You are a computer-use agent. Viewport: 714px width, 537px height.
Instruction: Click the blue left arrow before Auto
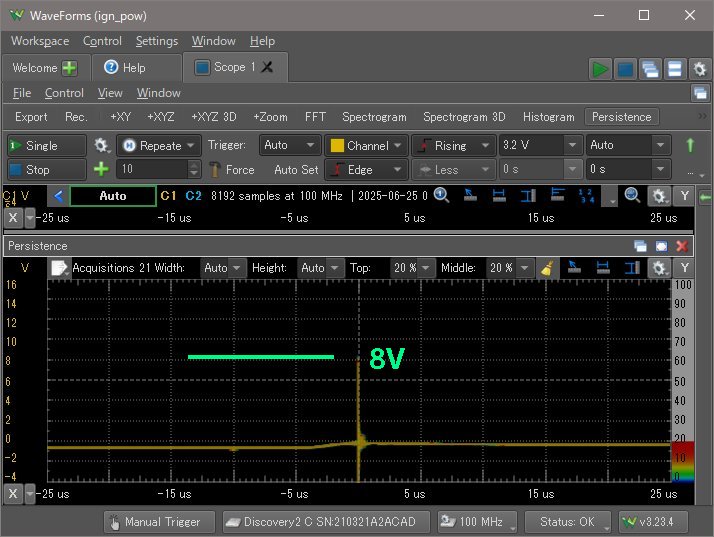click(58, 196)
